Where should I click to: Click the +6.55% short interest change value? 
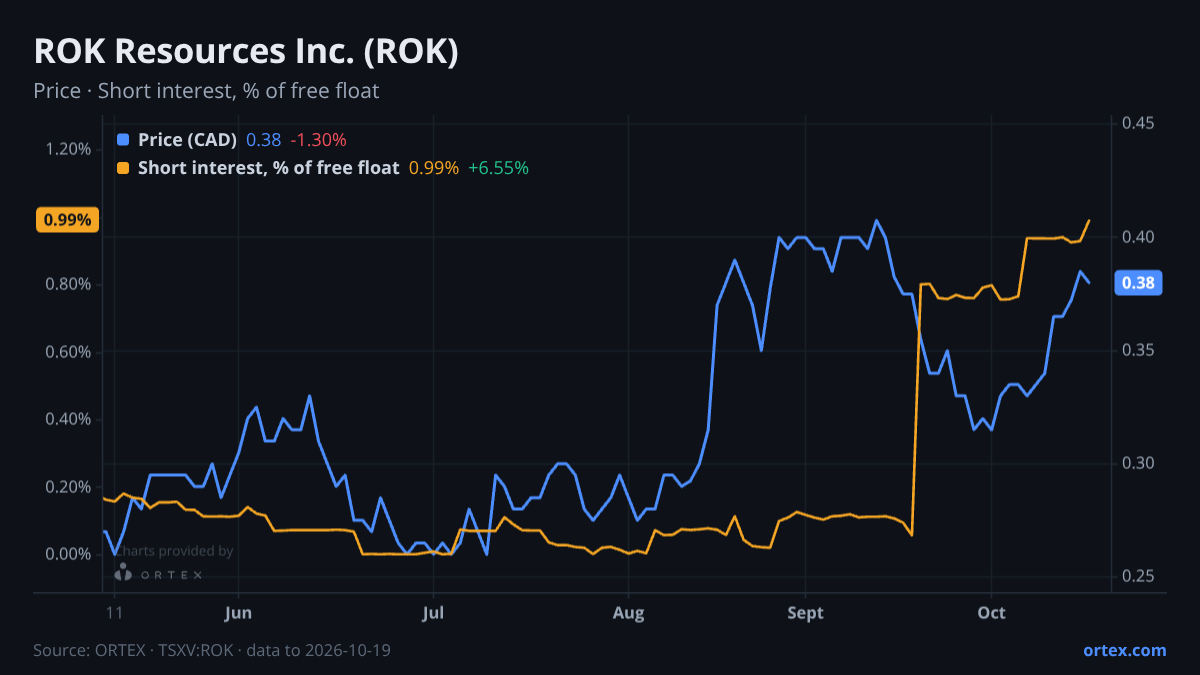pyautogui.click(x=499, y=168)
